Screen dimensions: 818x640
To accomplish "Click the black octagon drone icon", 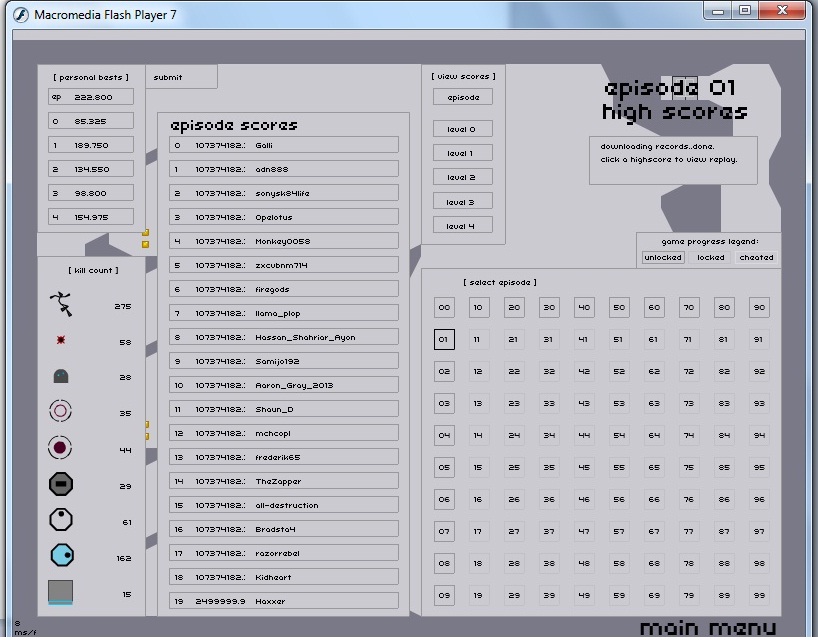I will 61,485.
